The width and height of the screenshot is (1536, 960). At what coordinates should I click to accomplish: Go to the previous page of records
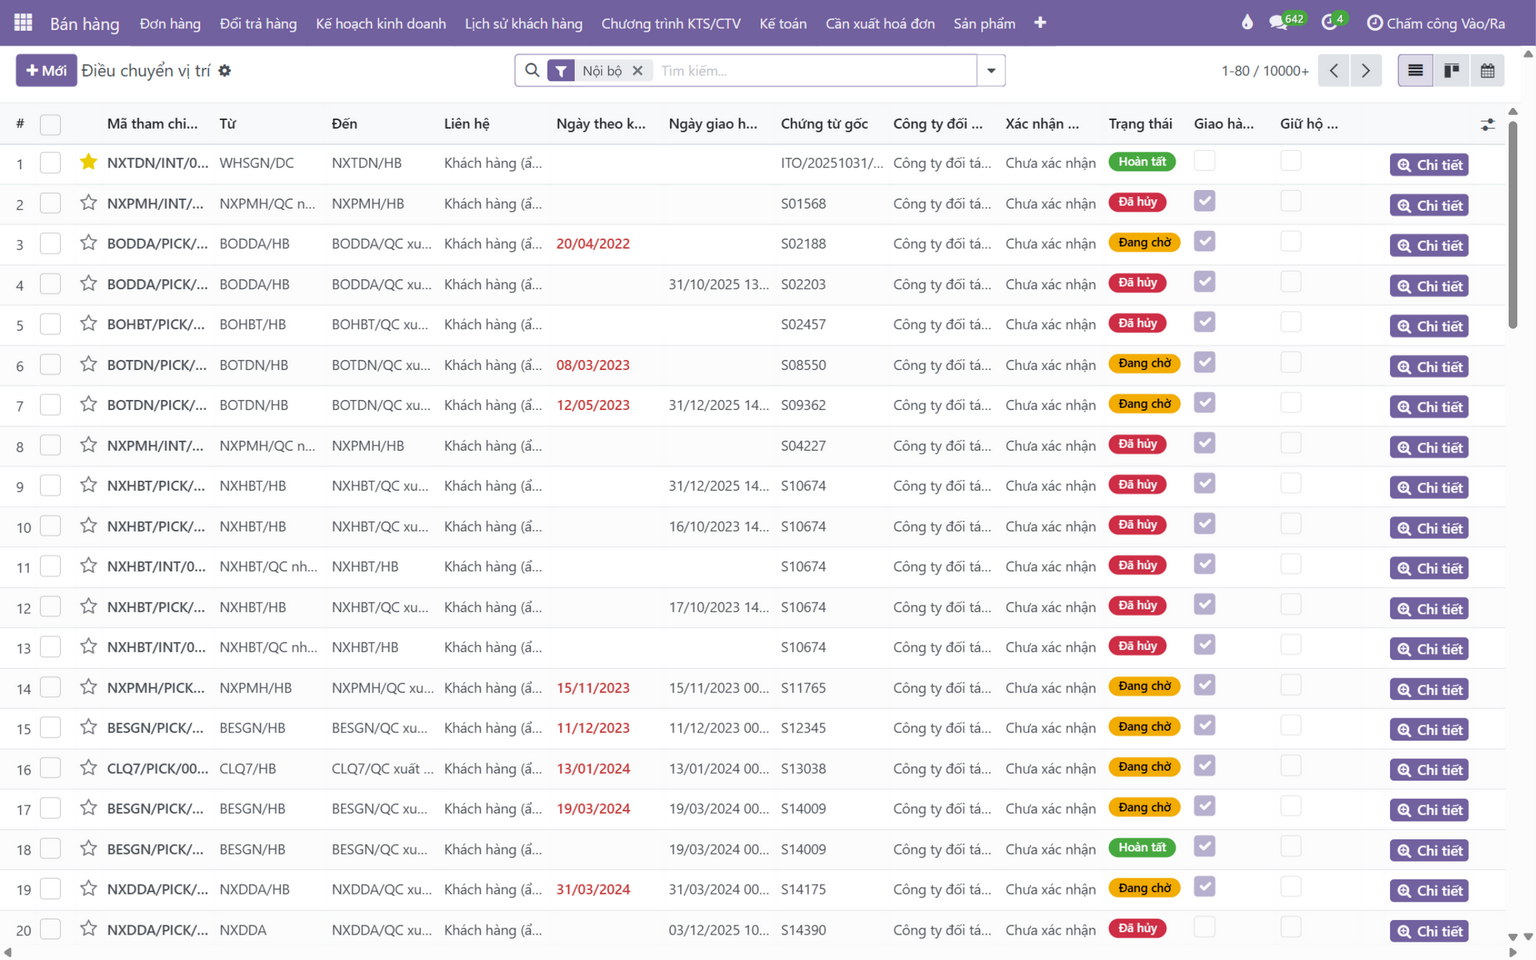pos(1334,71)
